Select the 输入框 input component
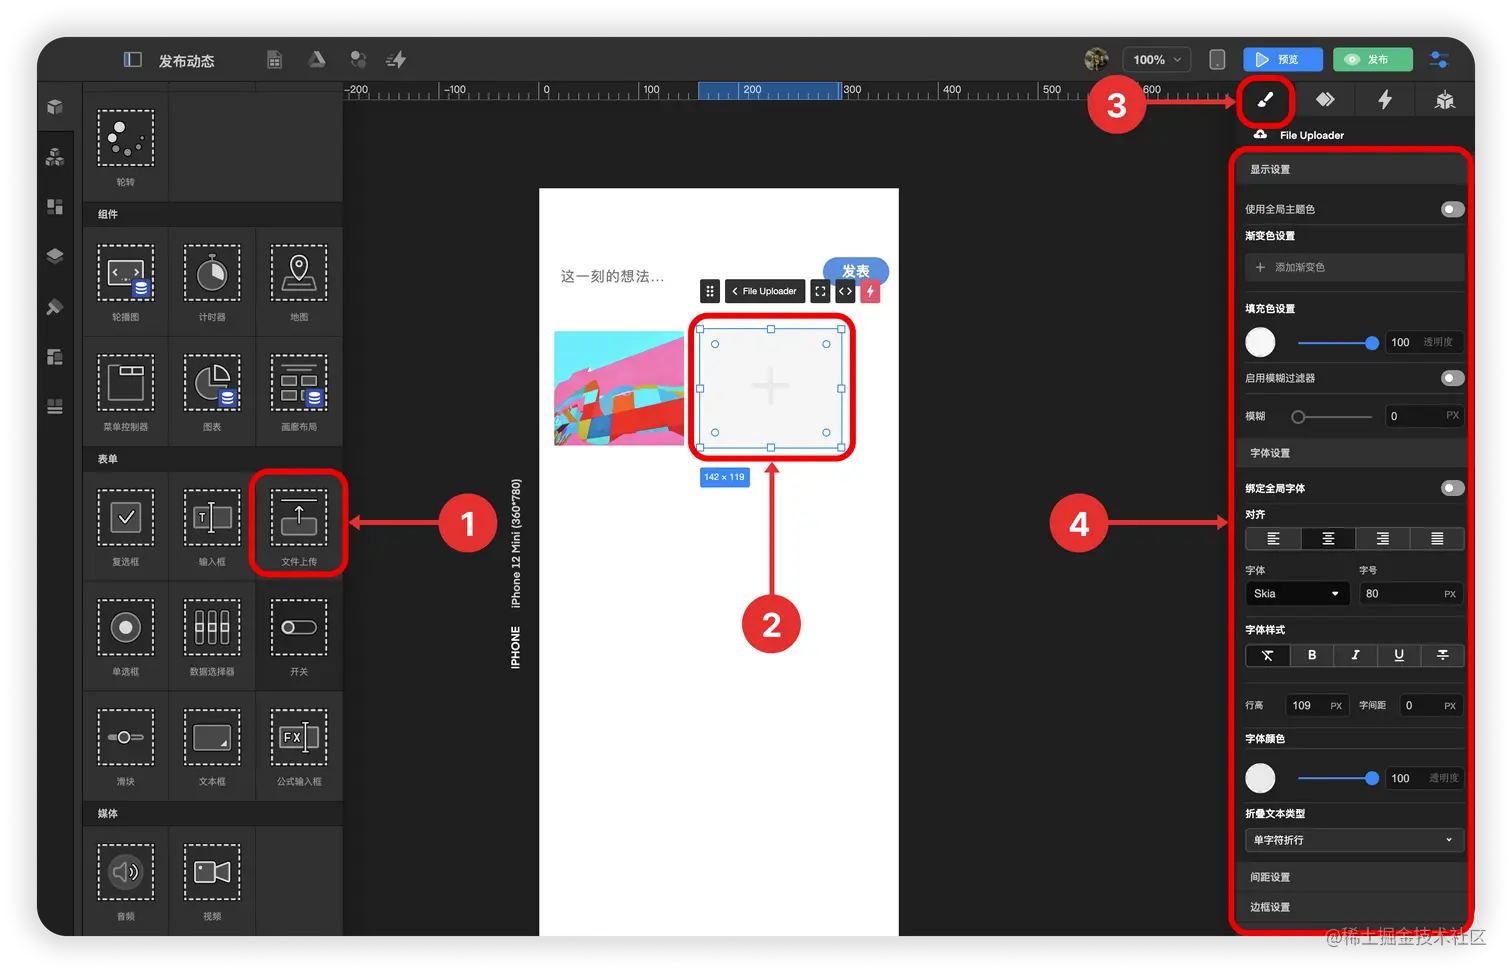This screenshot has width=1512, height=973. [212, 526]
